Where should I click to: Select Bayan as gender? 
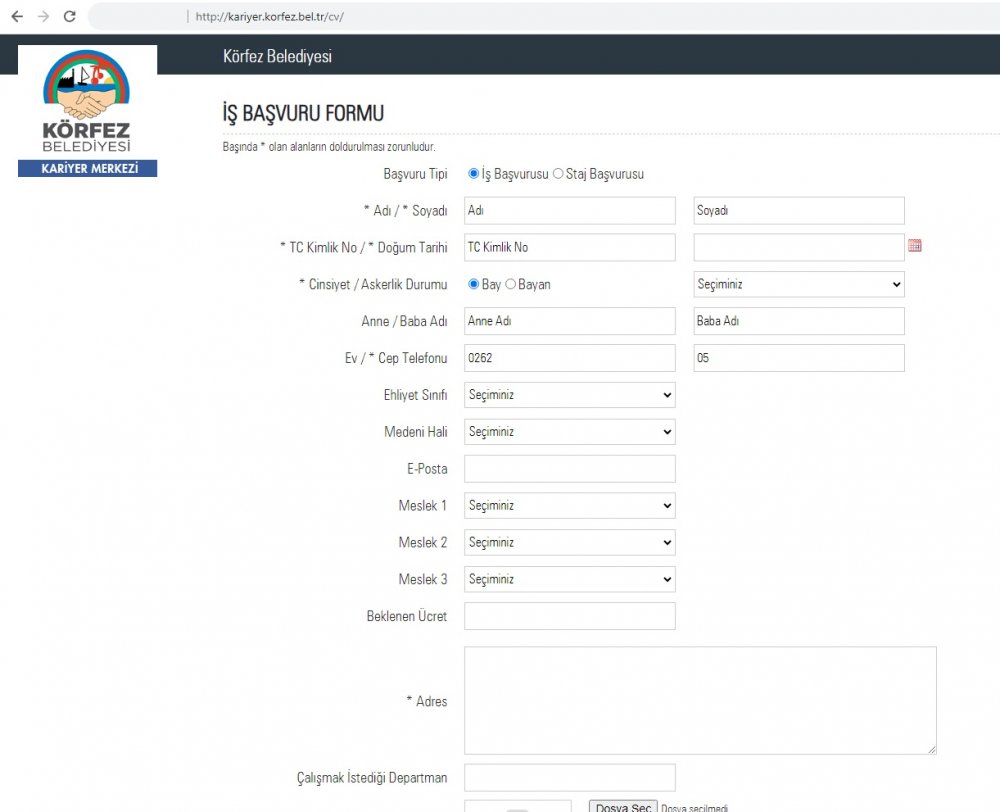pos(511,284)
